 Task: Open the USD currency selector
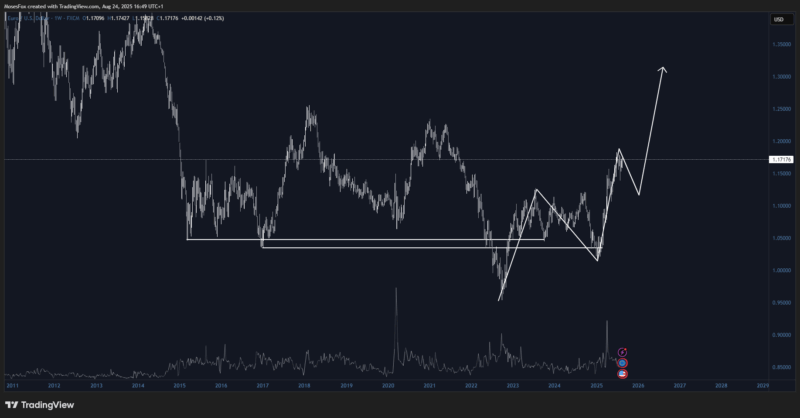click(x=776, y=19)
